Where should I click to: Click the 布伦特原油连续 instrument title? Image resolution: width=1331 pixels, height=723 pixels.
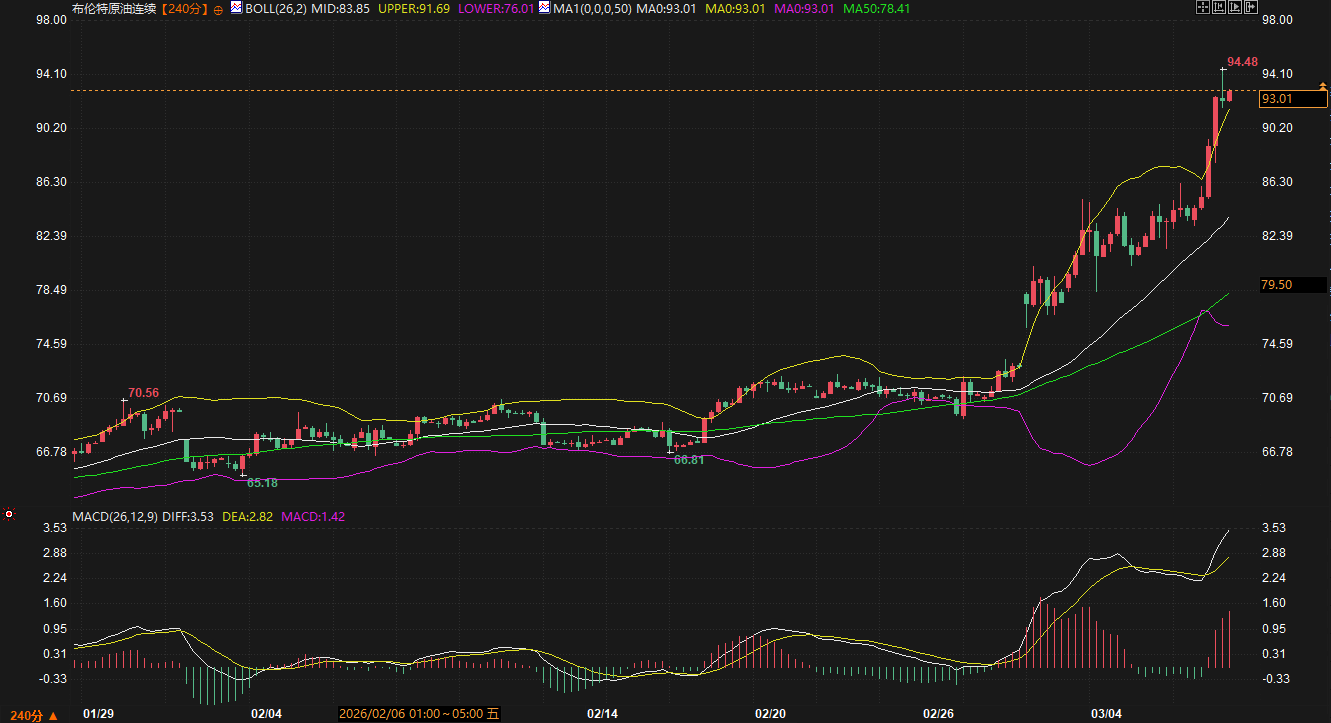[114, 8]
